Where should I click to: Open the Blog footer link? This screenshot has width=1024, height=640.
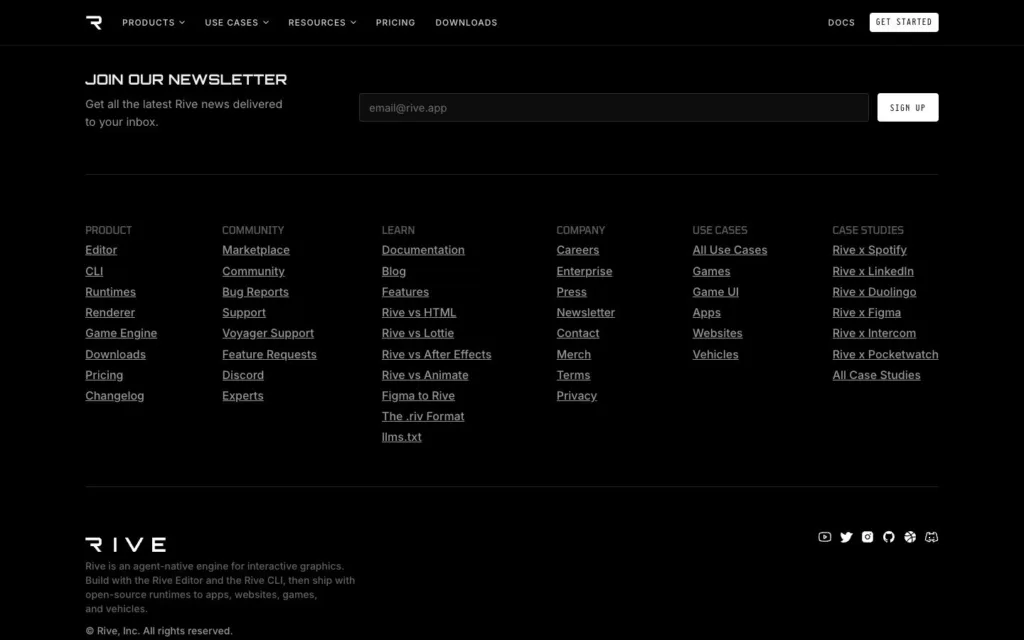(394, 271)
